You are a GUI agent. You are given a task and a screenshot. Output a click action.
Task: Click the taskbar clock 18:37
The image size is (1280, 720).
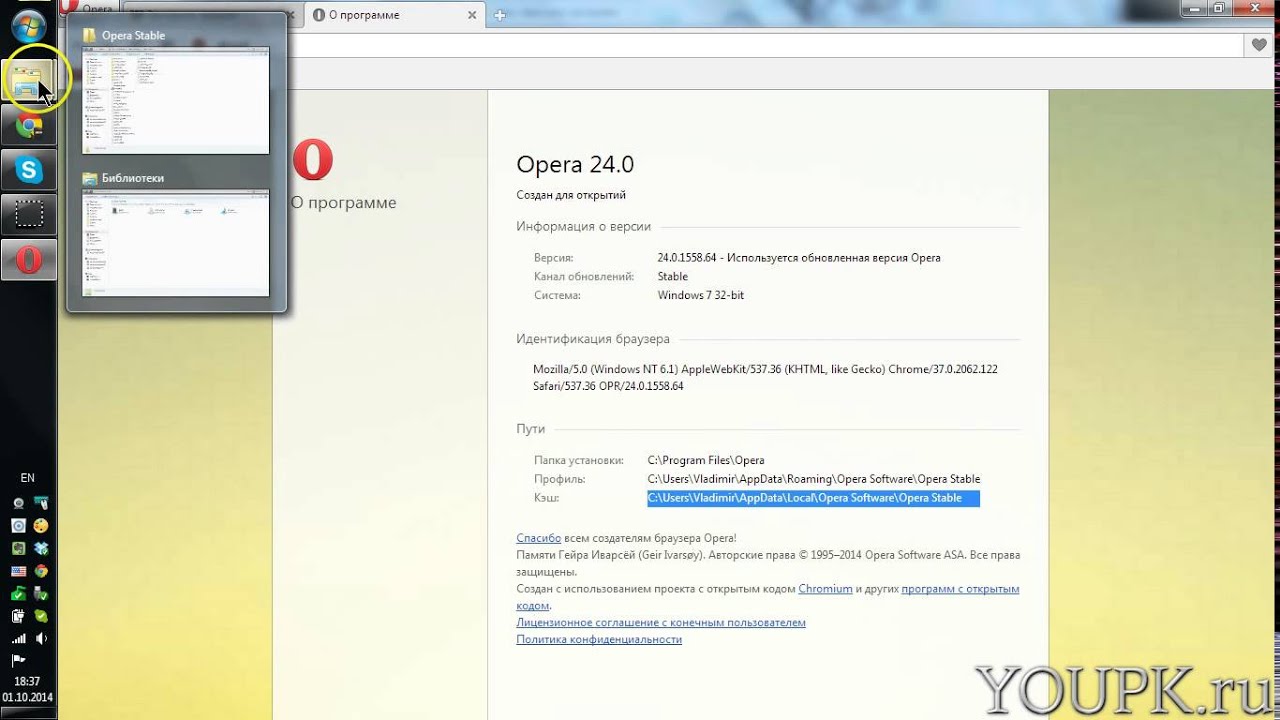click(28, 682)
